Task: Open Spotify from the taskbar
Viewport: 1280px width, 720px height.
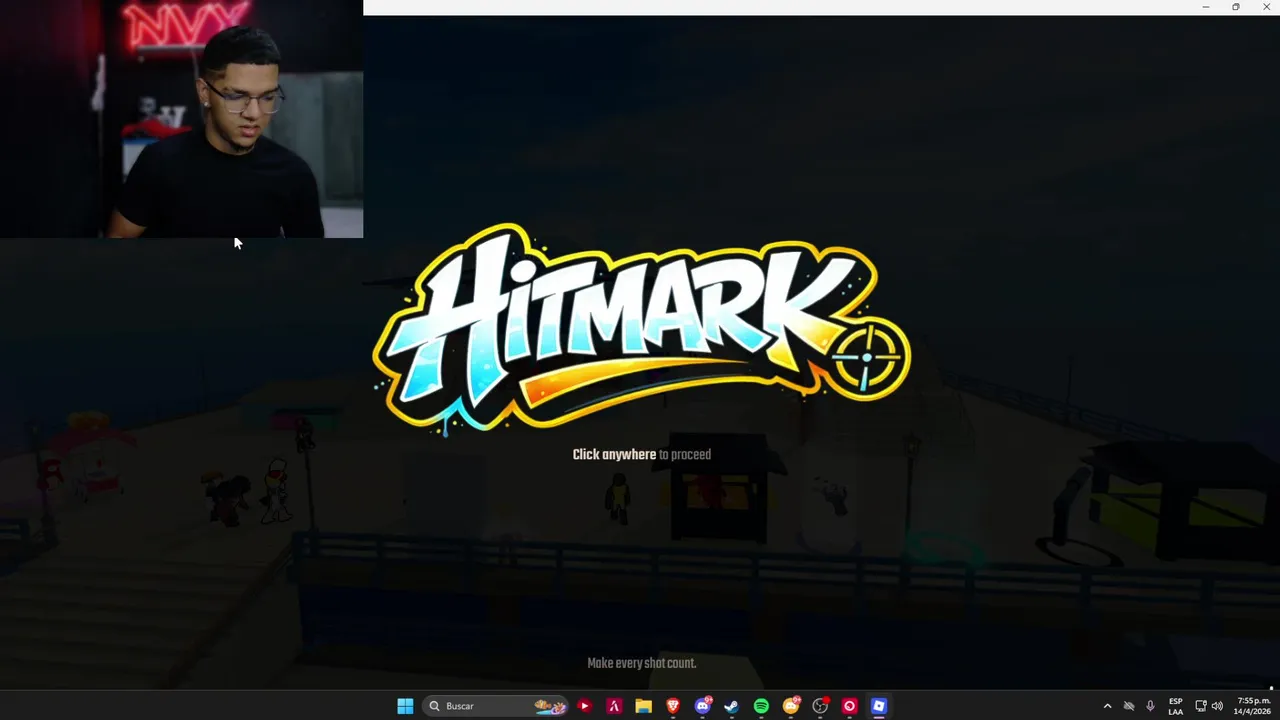Action: pyautogui.click(x=761, y=706)
